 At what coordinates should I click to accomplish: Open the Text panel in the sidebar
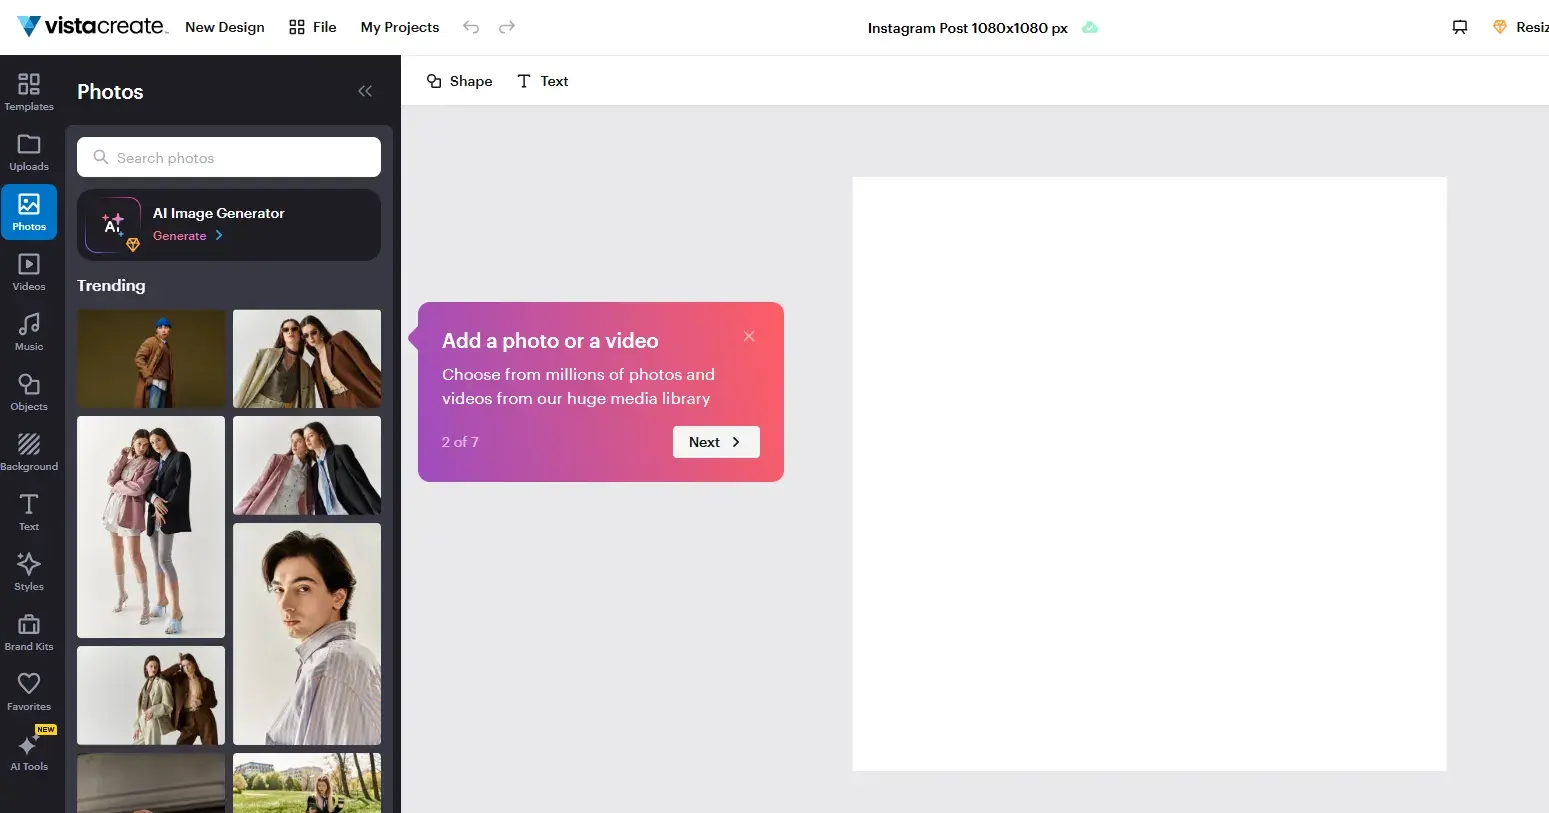[28, 511]
